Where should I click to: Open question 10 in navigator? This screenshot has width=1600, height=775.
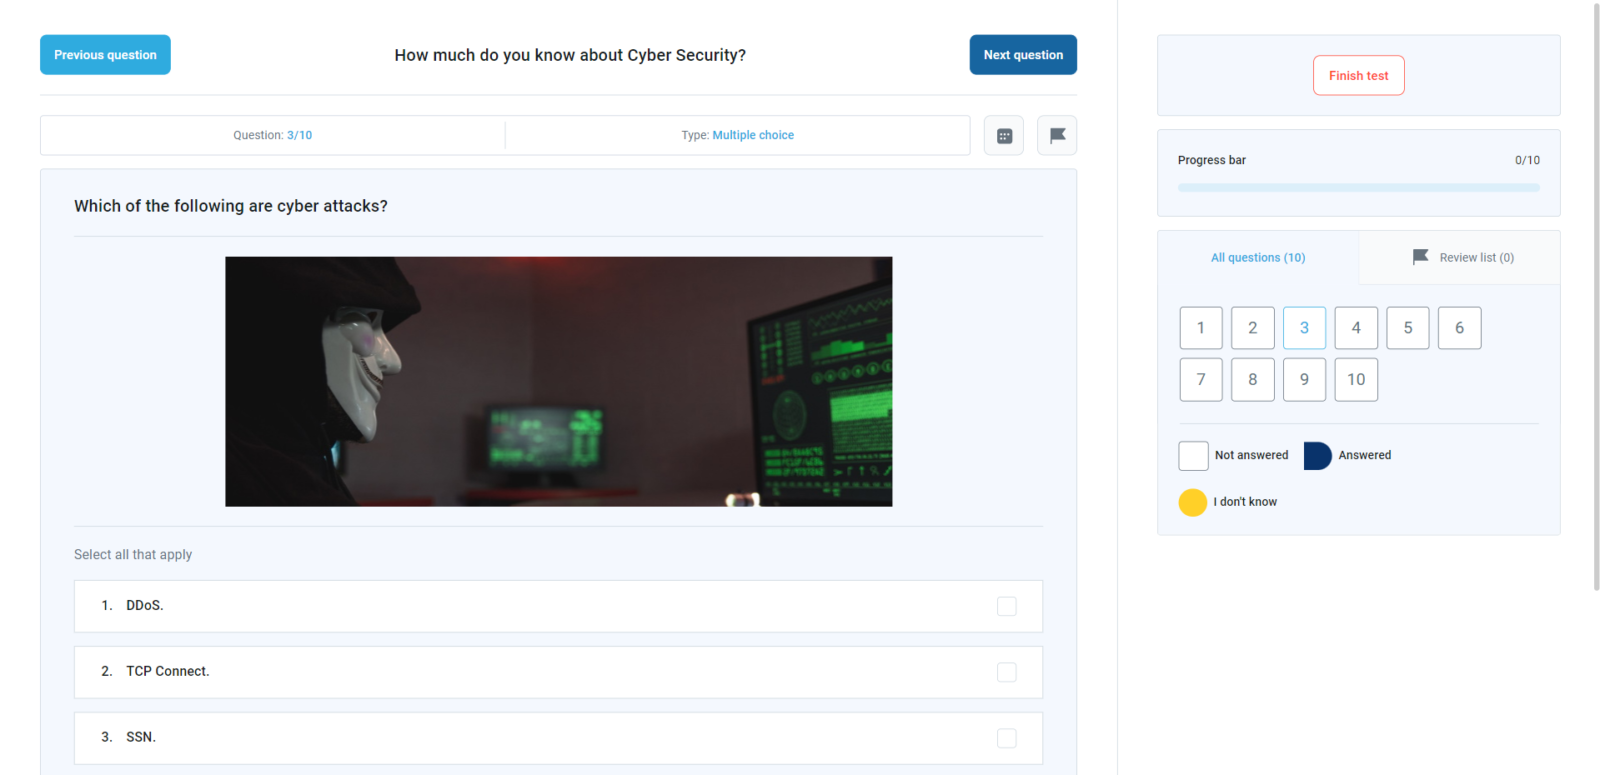point(1356,380)
